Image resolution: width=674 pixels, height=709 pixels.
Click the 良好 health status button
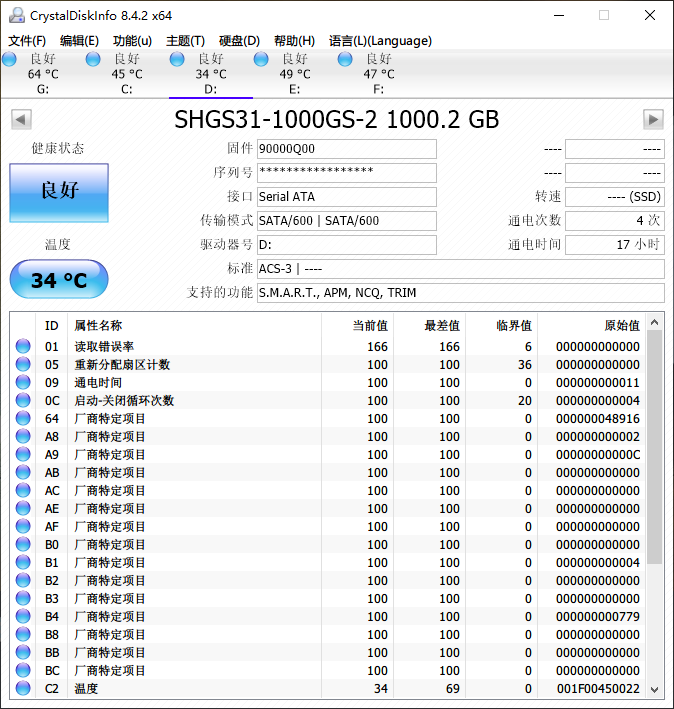coord(59,193)
